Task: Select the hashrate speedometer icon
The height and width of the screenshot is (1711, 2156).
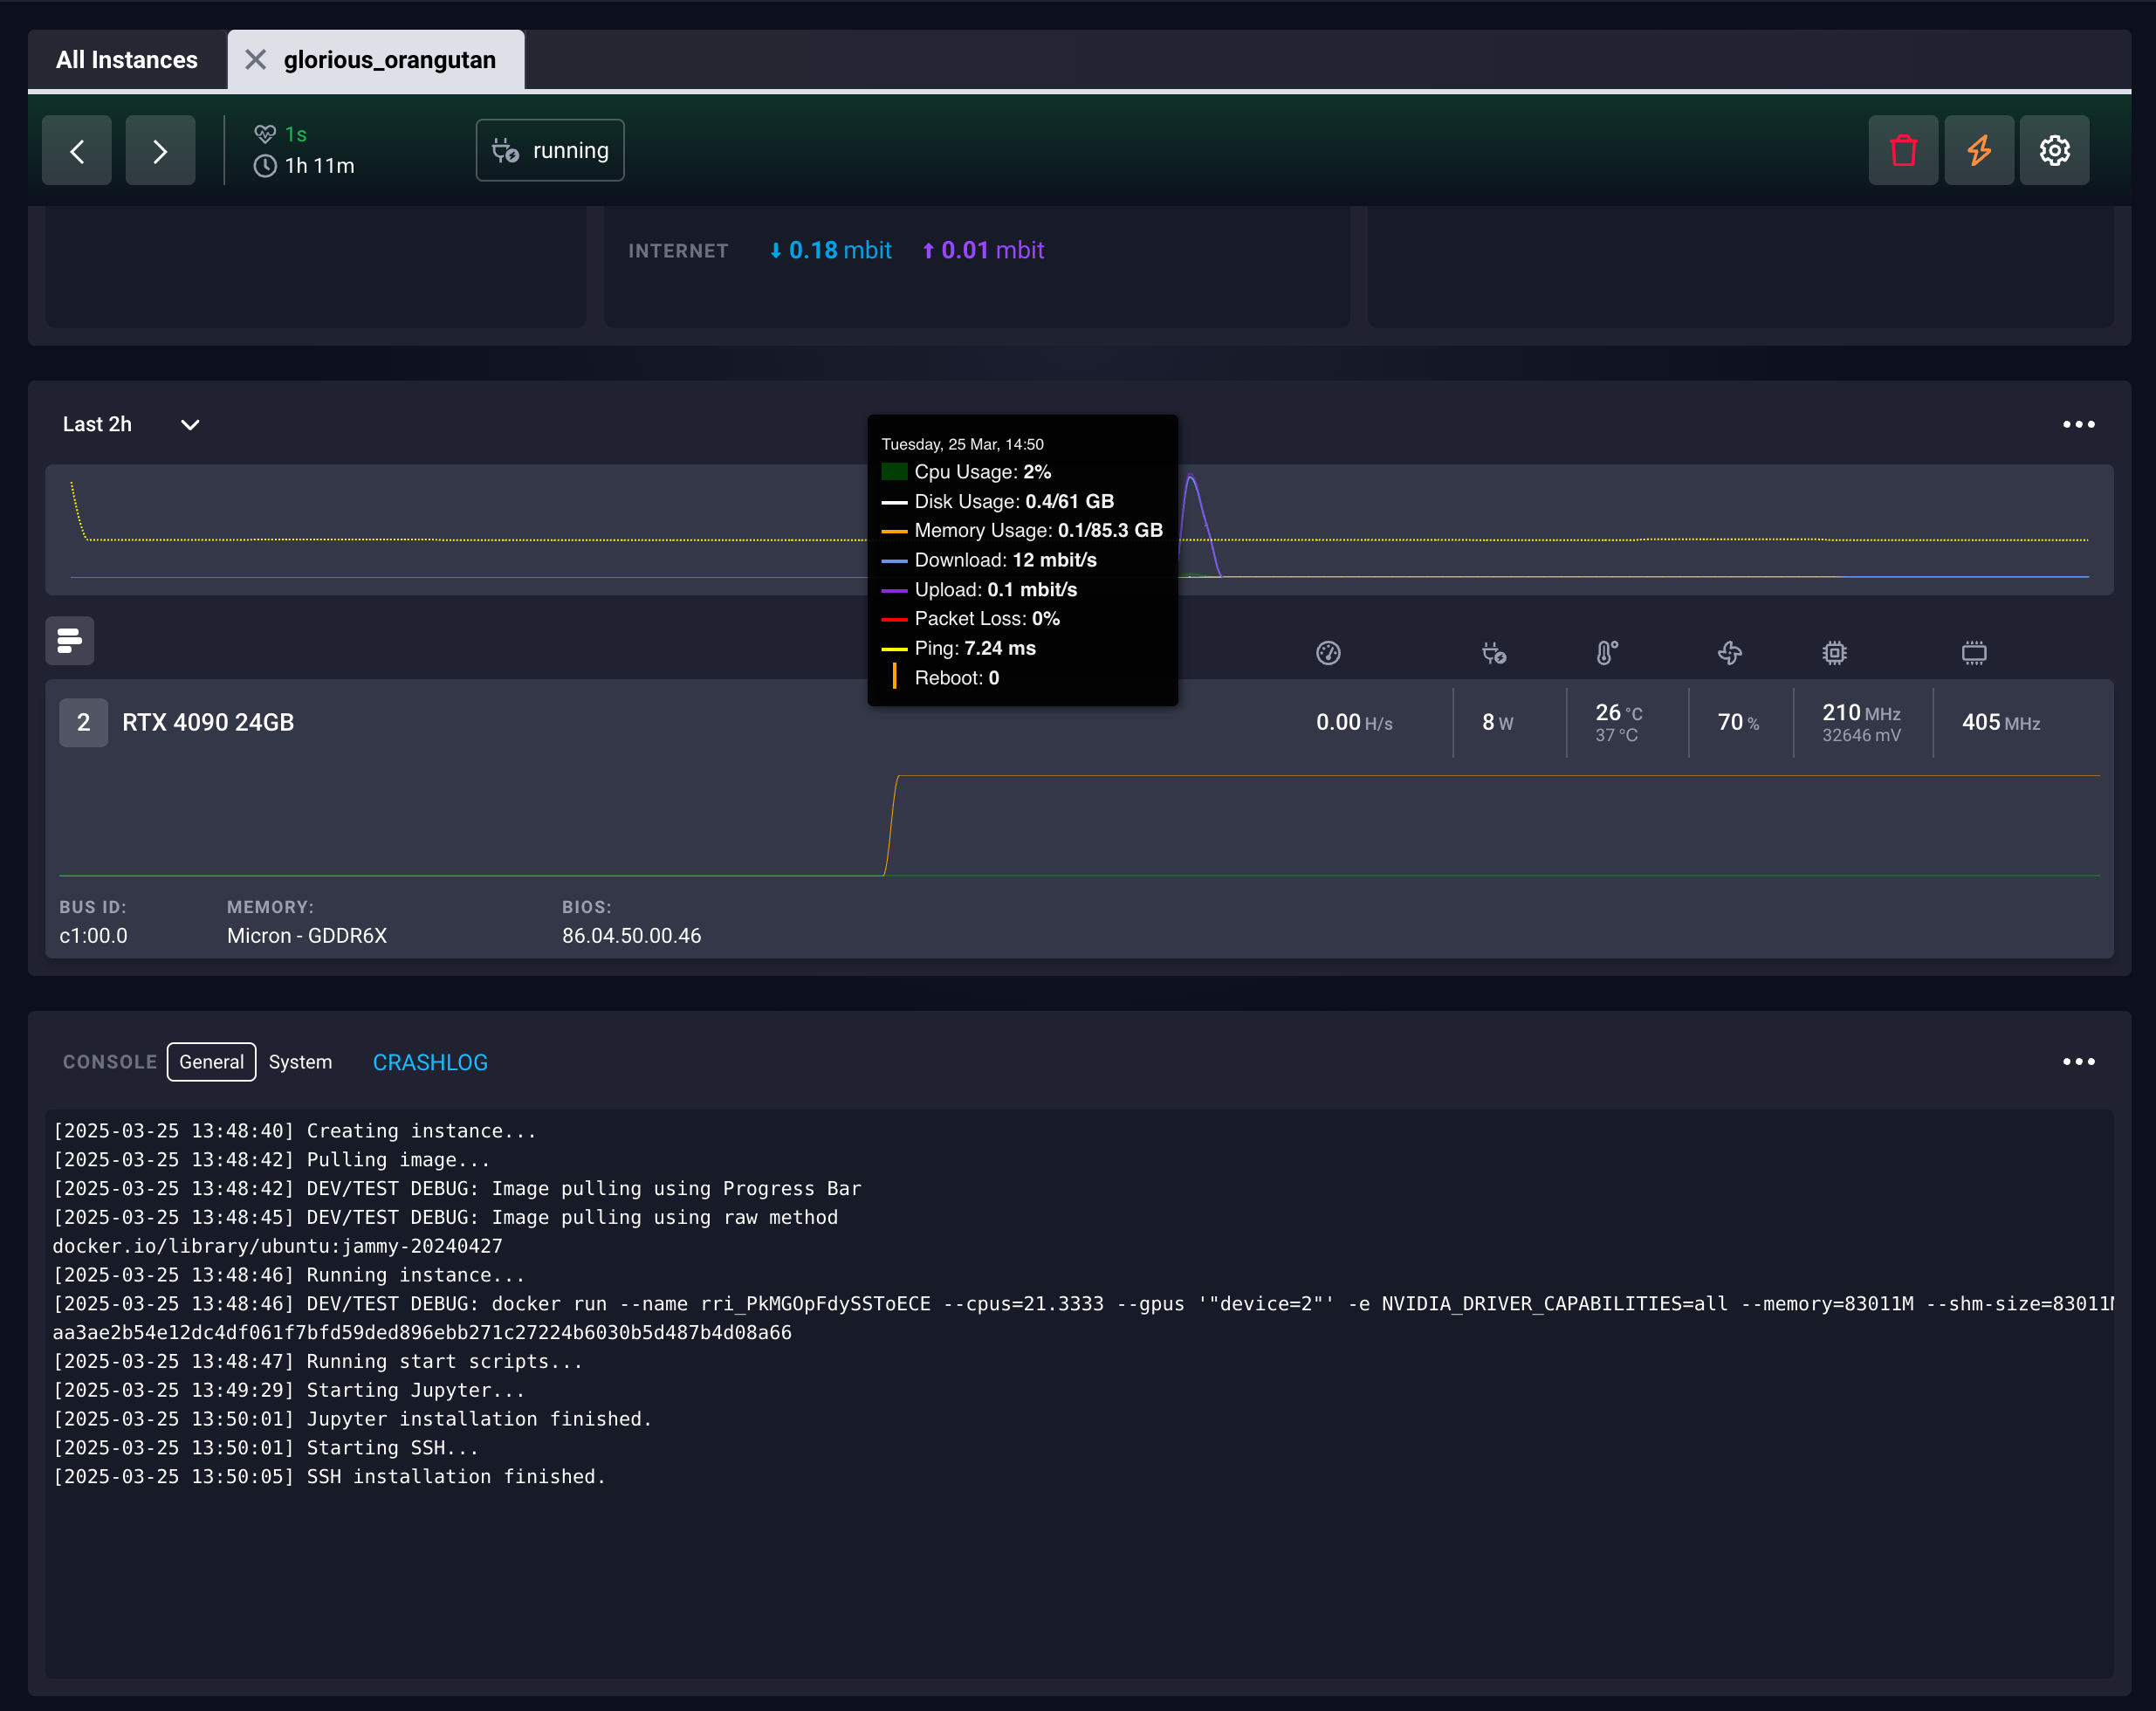Action: (1329, 653)
